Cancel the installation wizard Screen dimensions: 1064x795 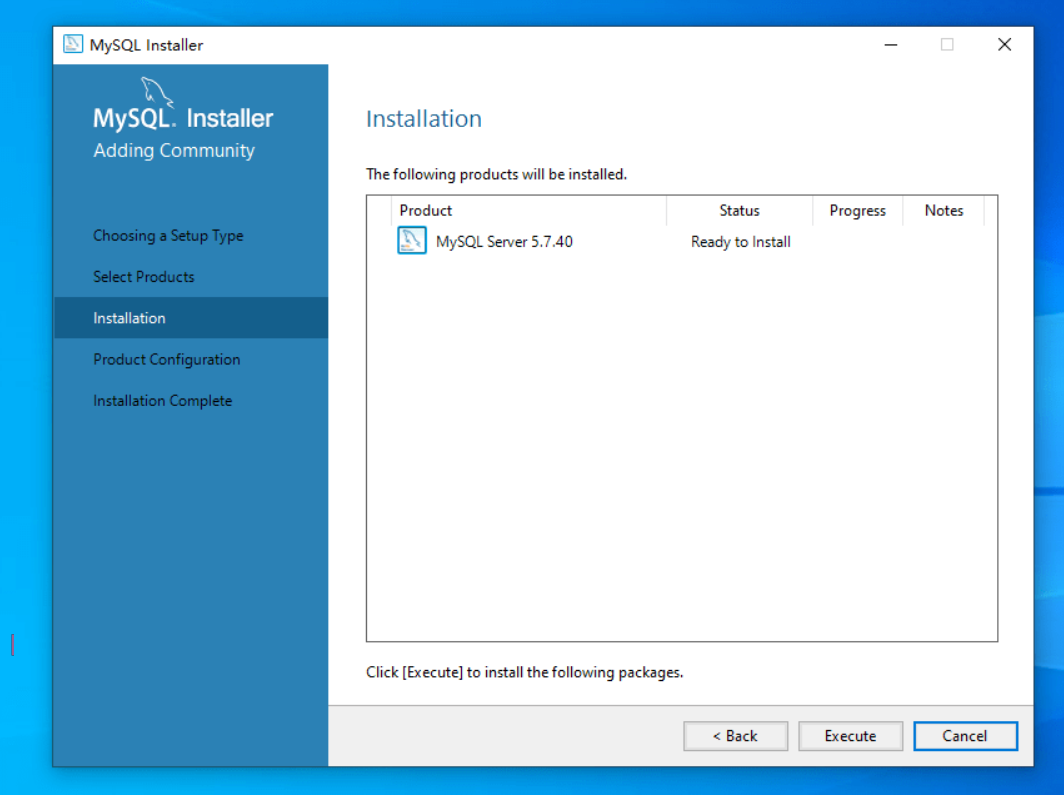(965, 736)
